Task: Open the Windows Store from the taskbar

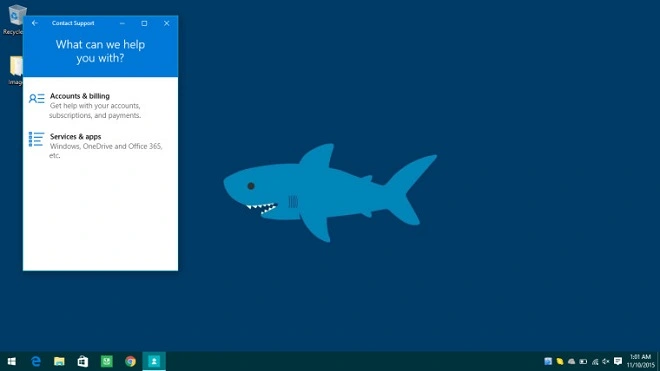Action: (x=83, y=361)
